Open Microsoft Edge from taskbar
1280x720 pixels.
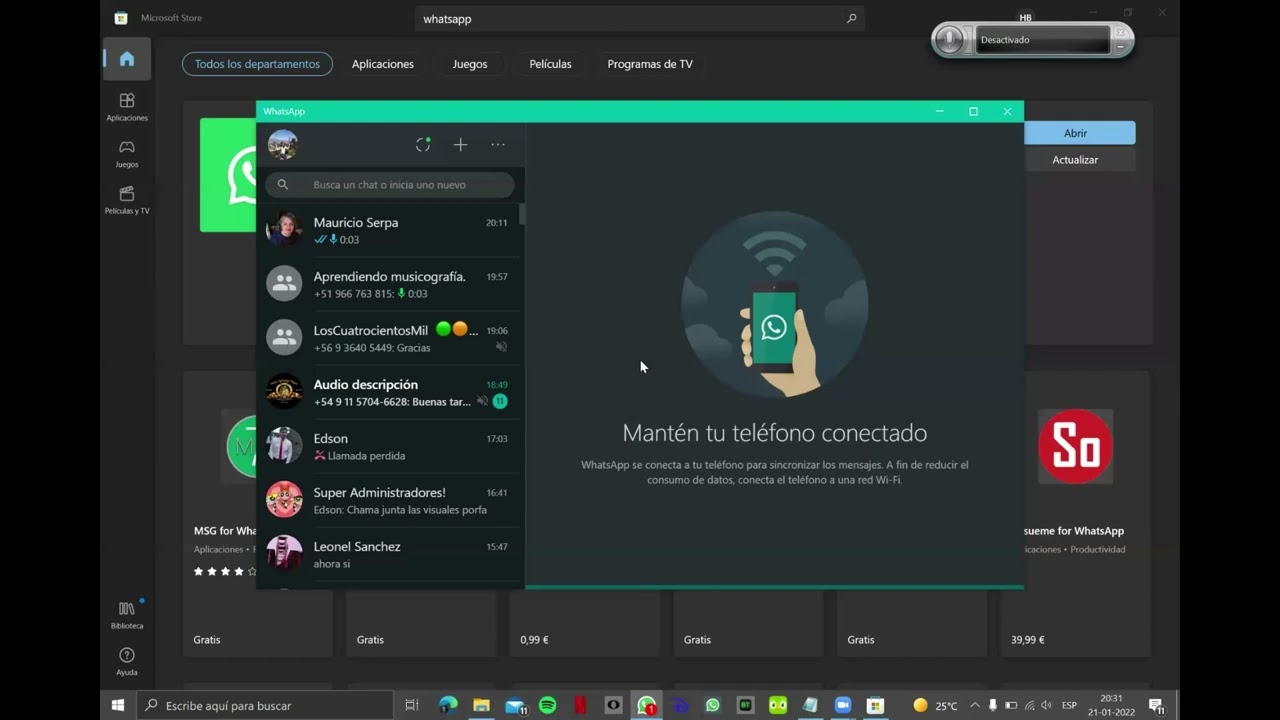click(x=448, y=705)
